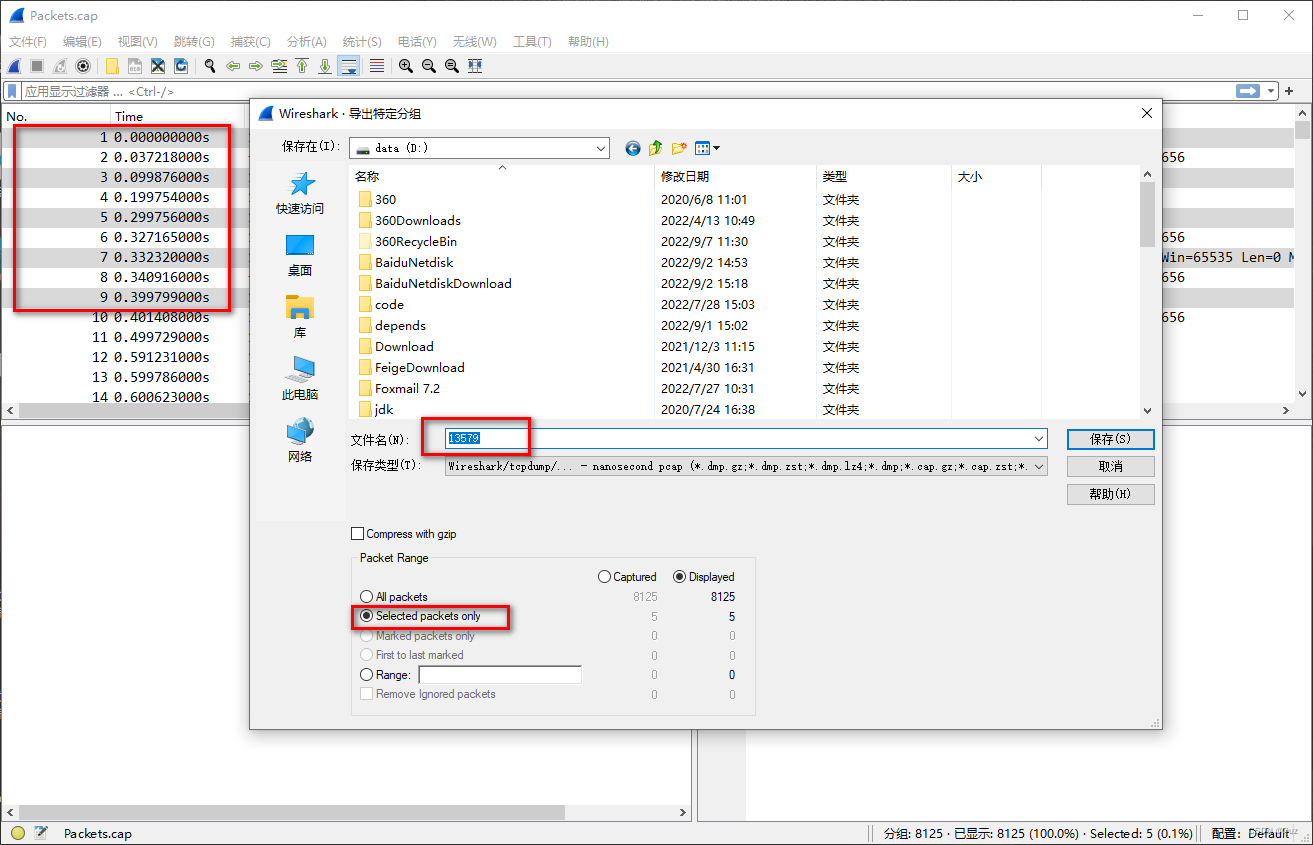This screenshot has height=845, width=1313.
Task: Open the save as type (保存类型) dropdown
Action: pyautogui.click(x=1039, y=466)
